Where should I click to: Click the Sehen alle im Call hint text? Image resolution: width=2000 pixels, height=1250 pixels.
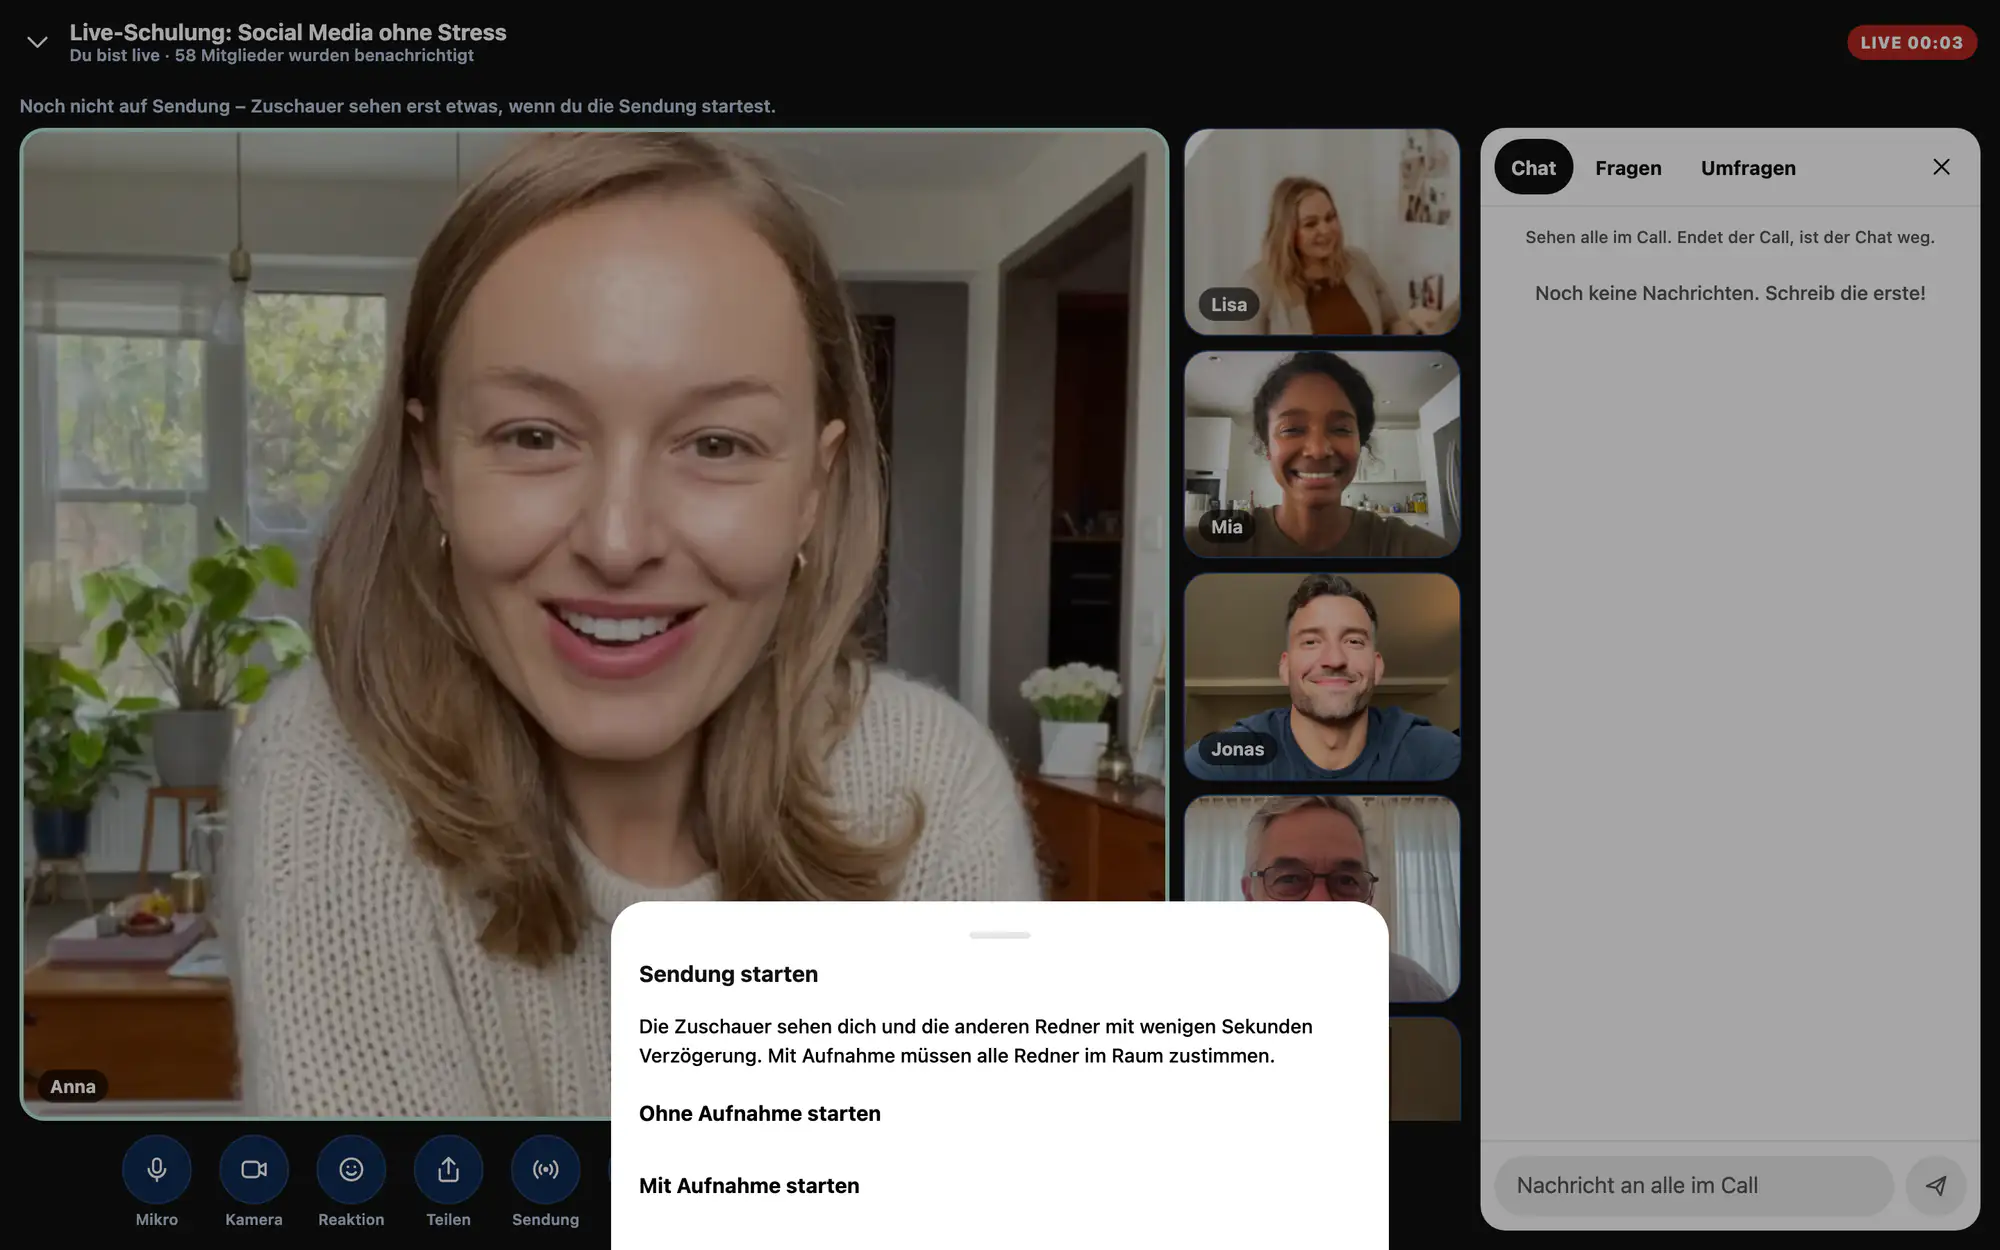(1730, 237)
